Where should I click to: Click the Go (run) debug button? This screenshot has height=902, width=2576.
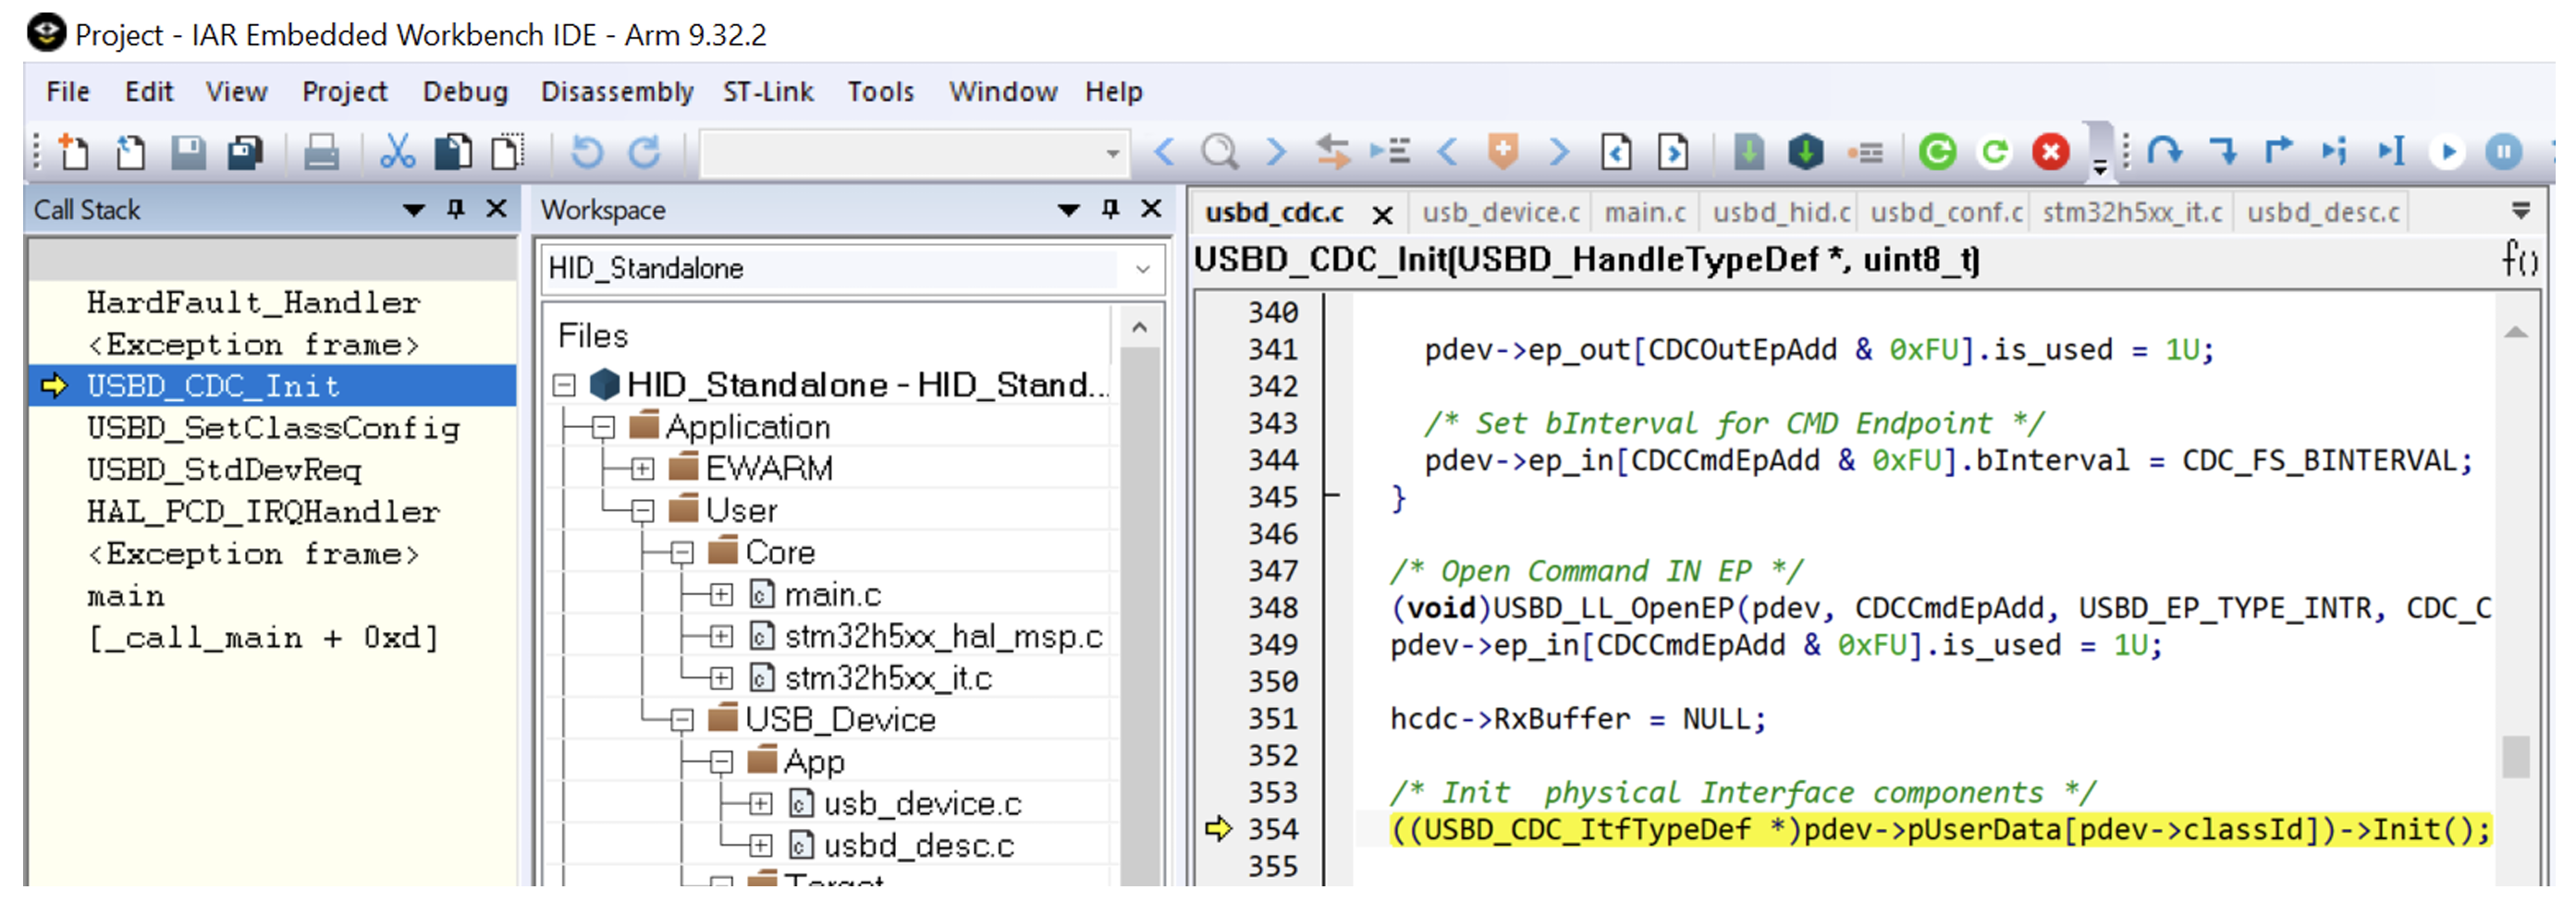2447,152
